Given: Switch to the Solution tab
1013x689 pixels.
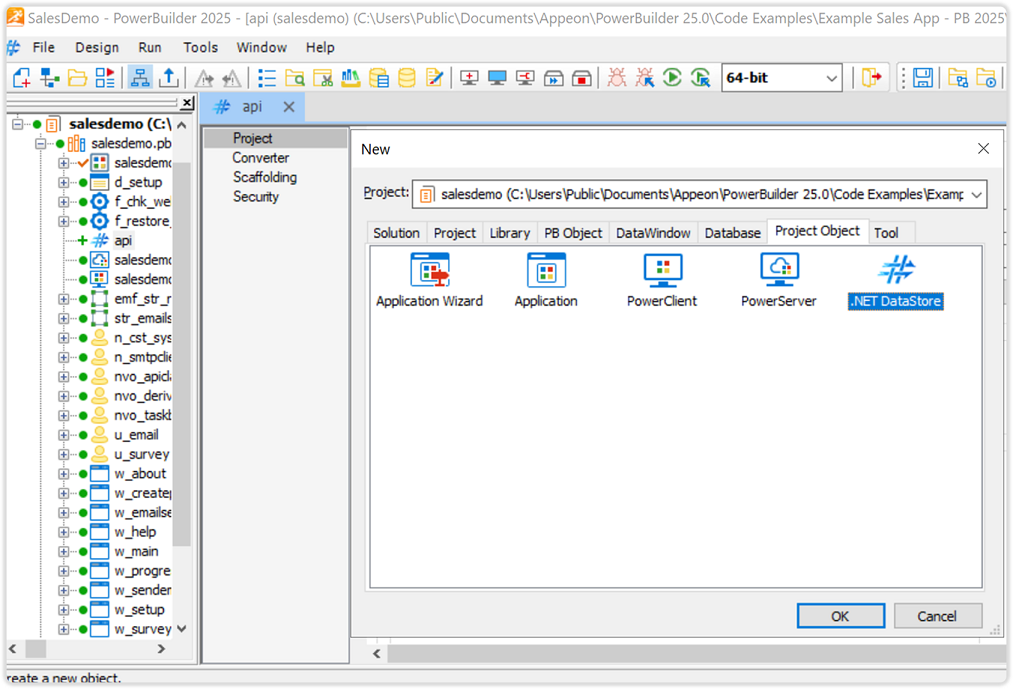Looking at the screenshot, I should tap(396, 233).
